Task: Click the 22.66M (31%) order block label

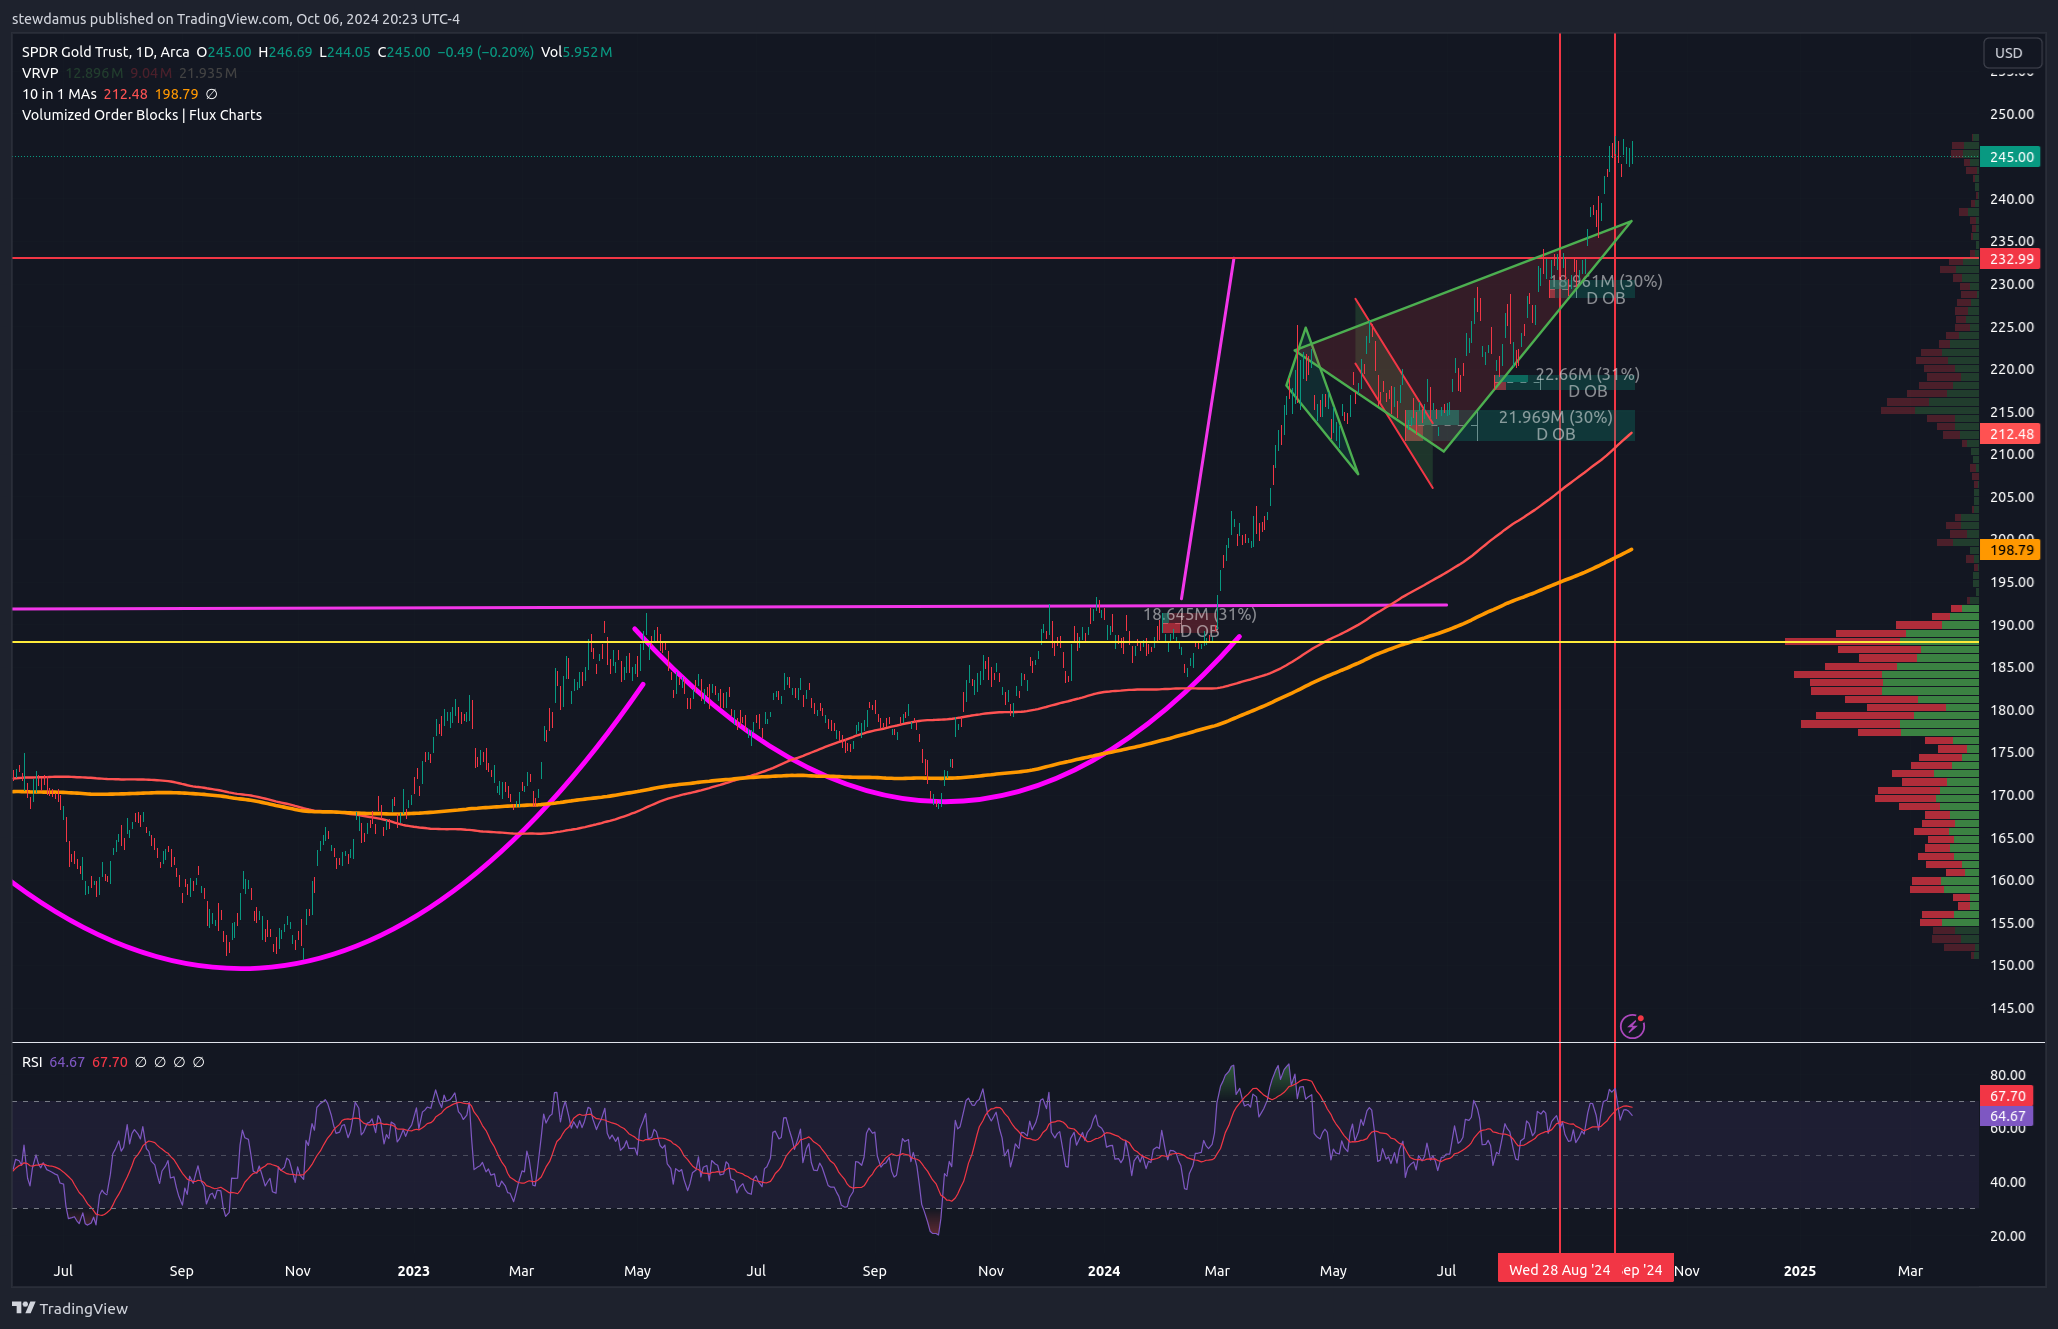Action: [x=1587, y=375]
